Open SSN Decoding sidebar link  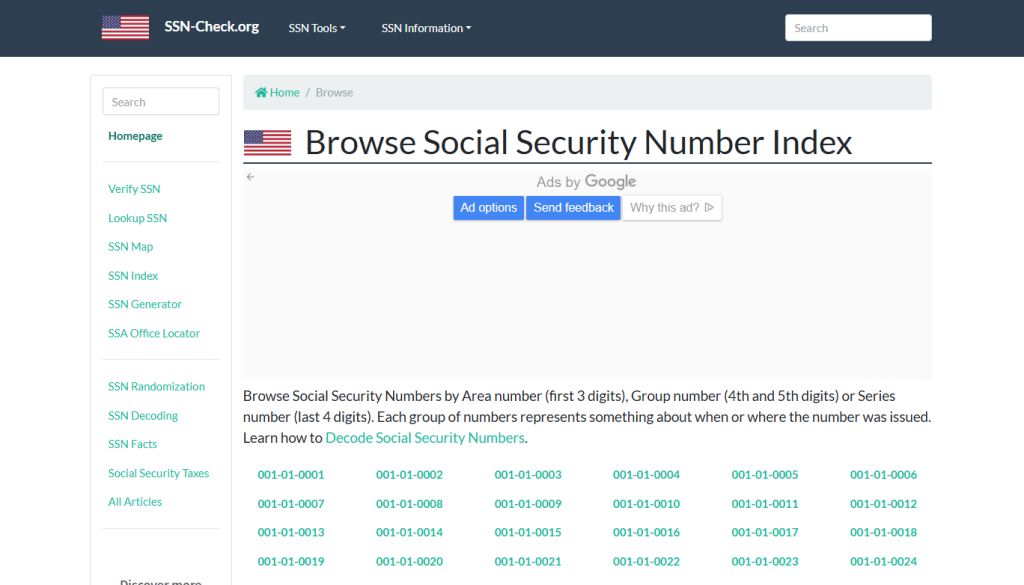tap(143, 415)
